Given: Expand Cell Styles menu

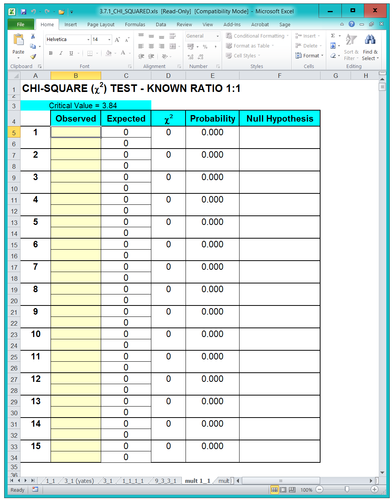Looking at the screenshot, I should tap(243, 56).
